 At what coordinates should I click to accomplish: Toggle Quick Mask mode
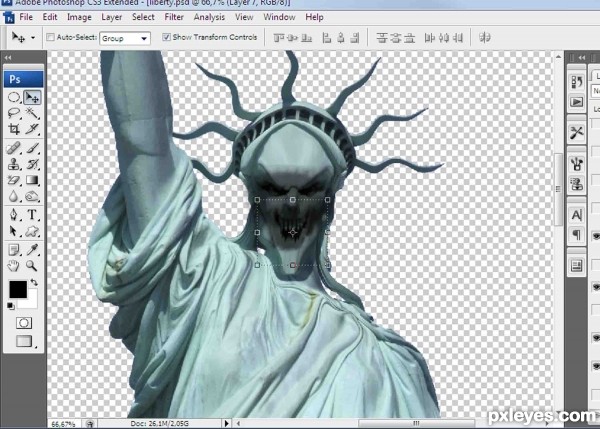point(24,323)
